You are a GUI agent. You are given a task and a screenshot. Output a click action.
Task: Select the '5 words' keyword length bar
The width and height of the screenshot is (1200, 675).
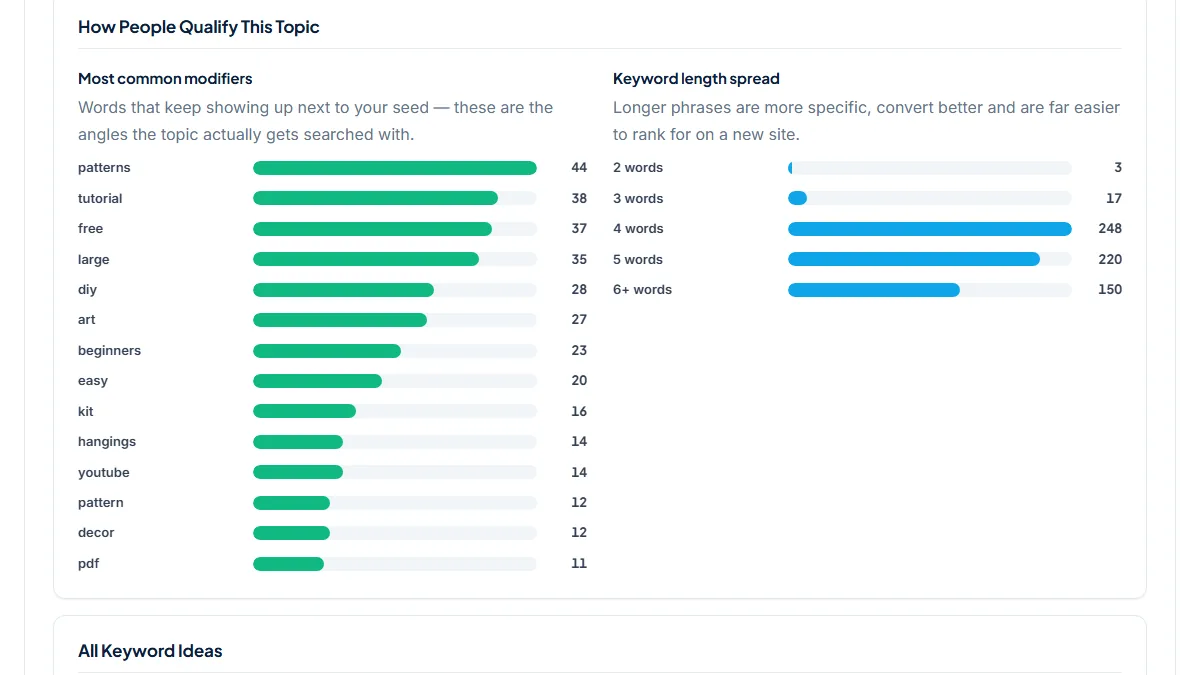(x=930, y=259)
